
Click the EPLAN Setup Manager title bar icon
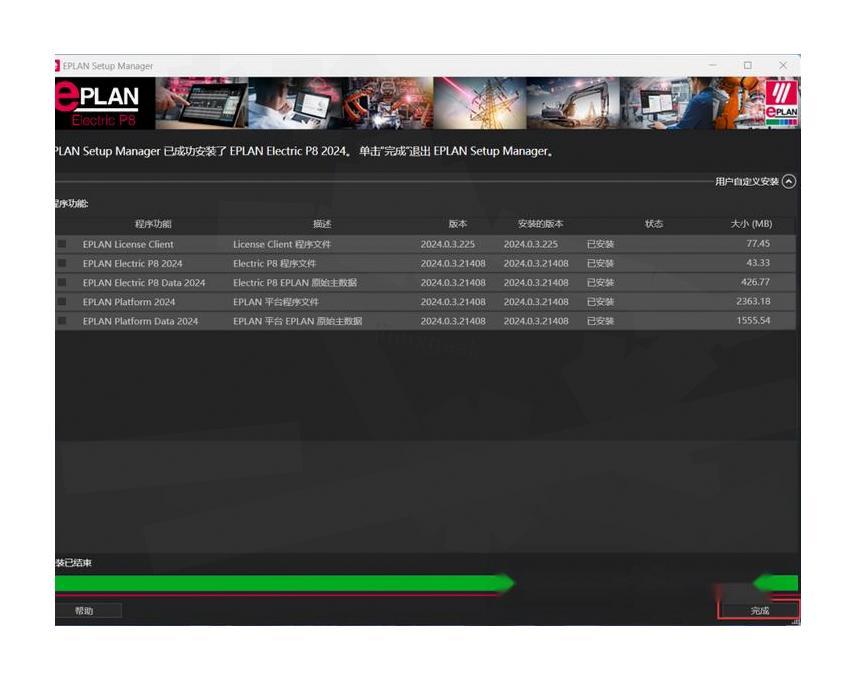click(57, 66)
